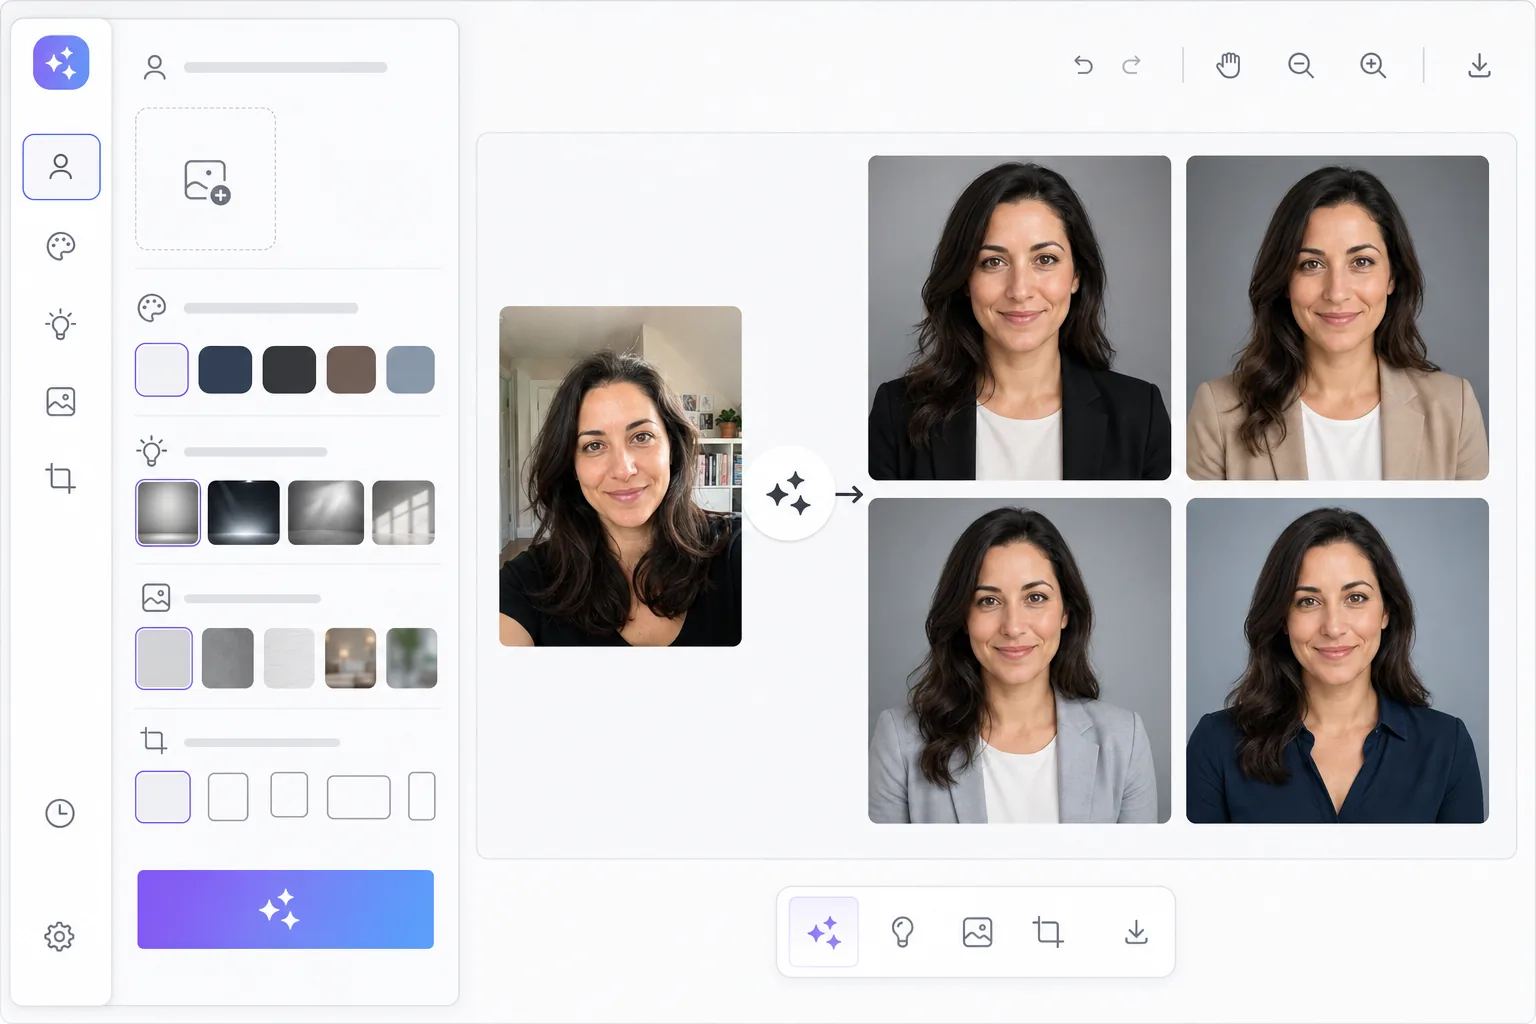This screenshot has height=1024, width=1536.
Task: Pick the warm interior room background
Action: (x=351, y=658)
